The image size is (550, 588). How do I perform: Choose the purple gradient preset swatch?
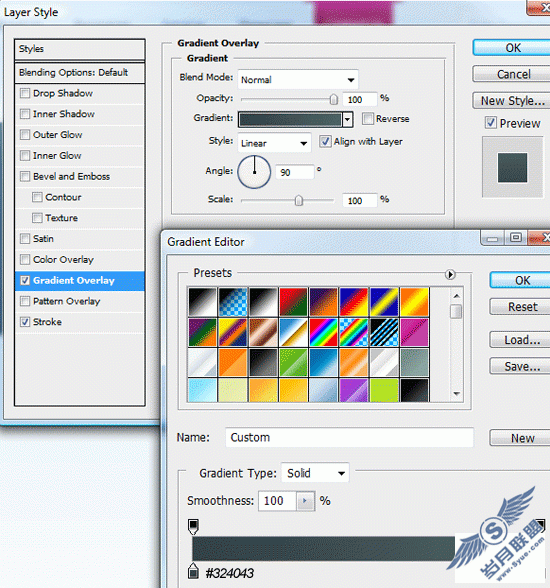(x=354, y=390)
